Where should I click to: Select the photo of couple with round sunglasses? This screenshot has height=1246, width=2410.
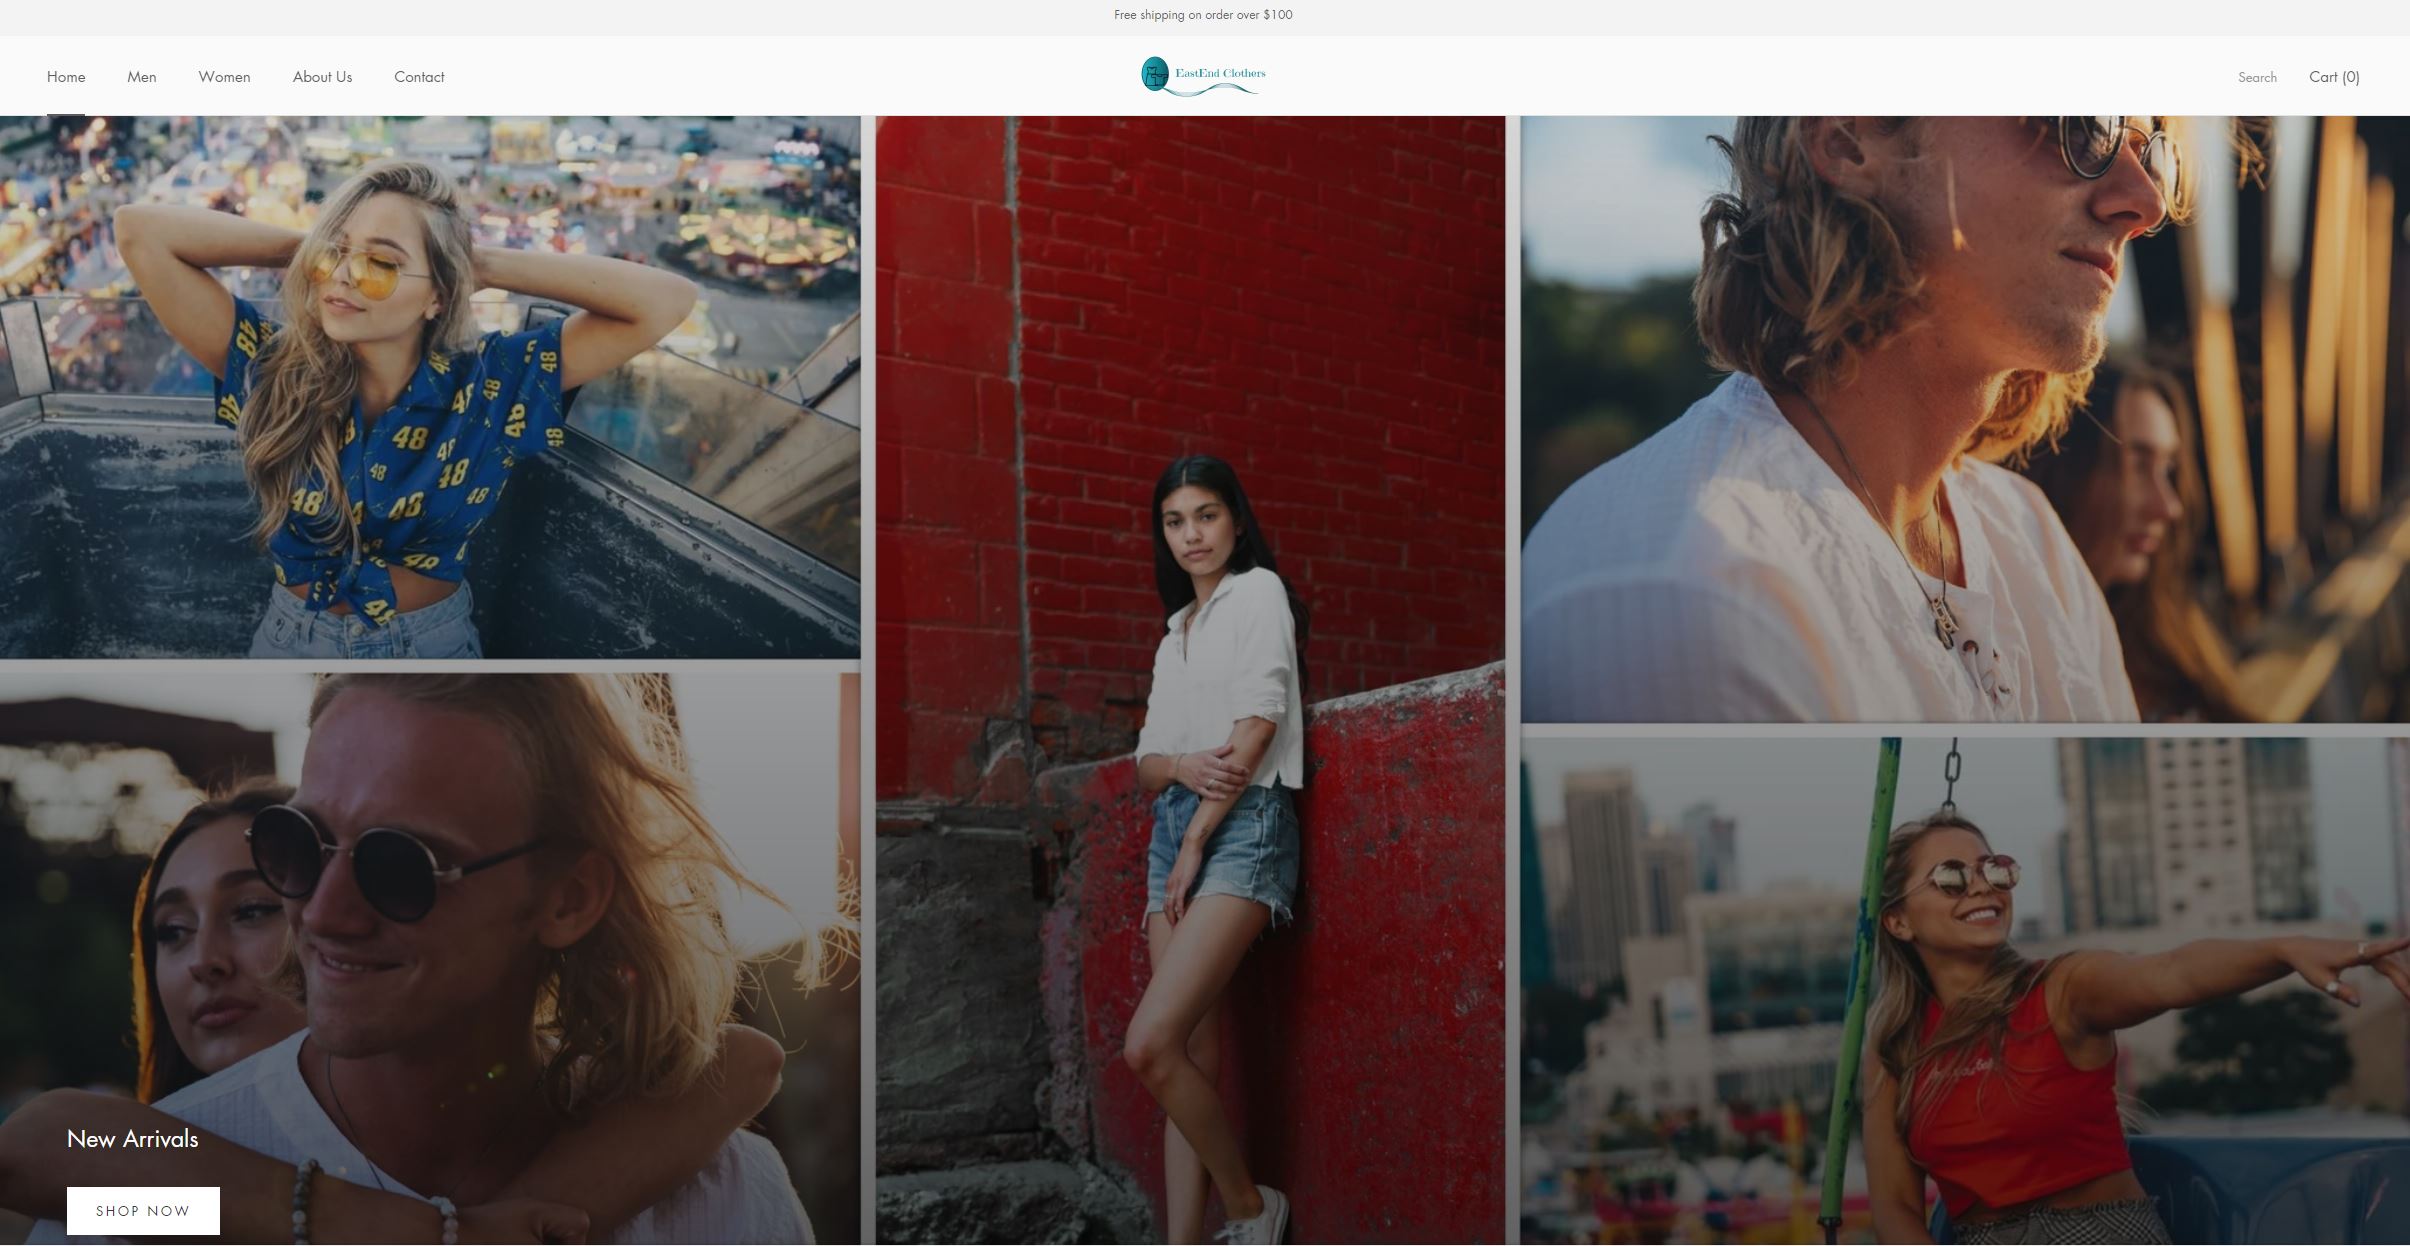430,959
